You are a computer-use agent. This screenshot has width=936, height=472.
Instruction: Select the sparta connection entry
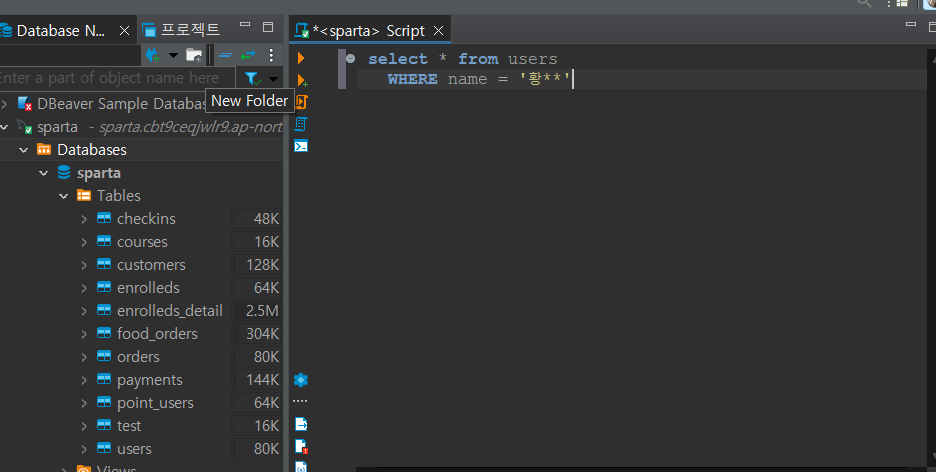(57, 127)
